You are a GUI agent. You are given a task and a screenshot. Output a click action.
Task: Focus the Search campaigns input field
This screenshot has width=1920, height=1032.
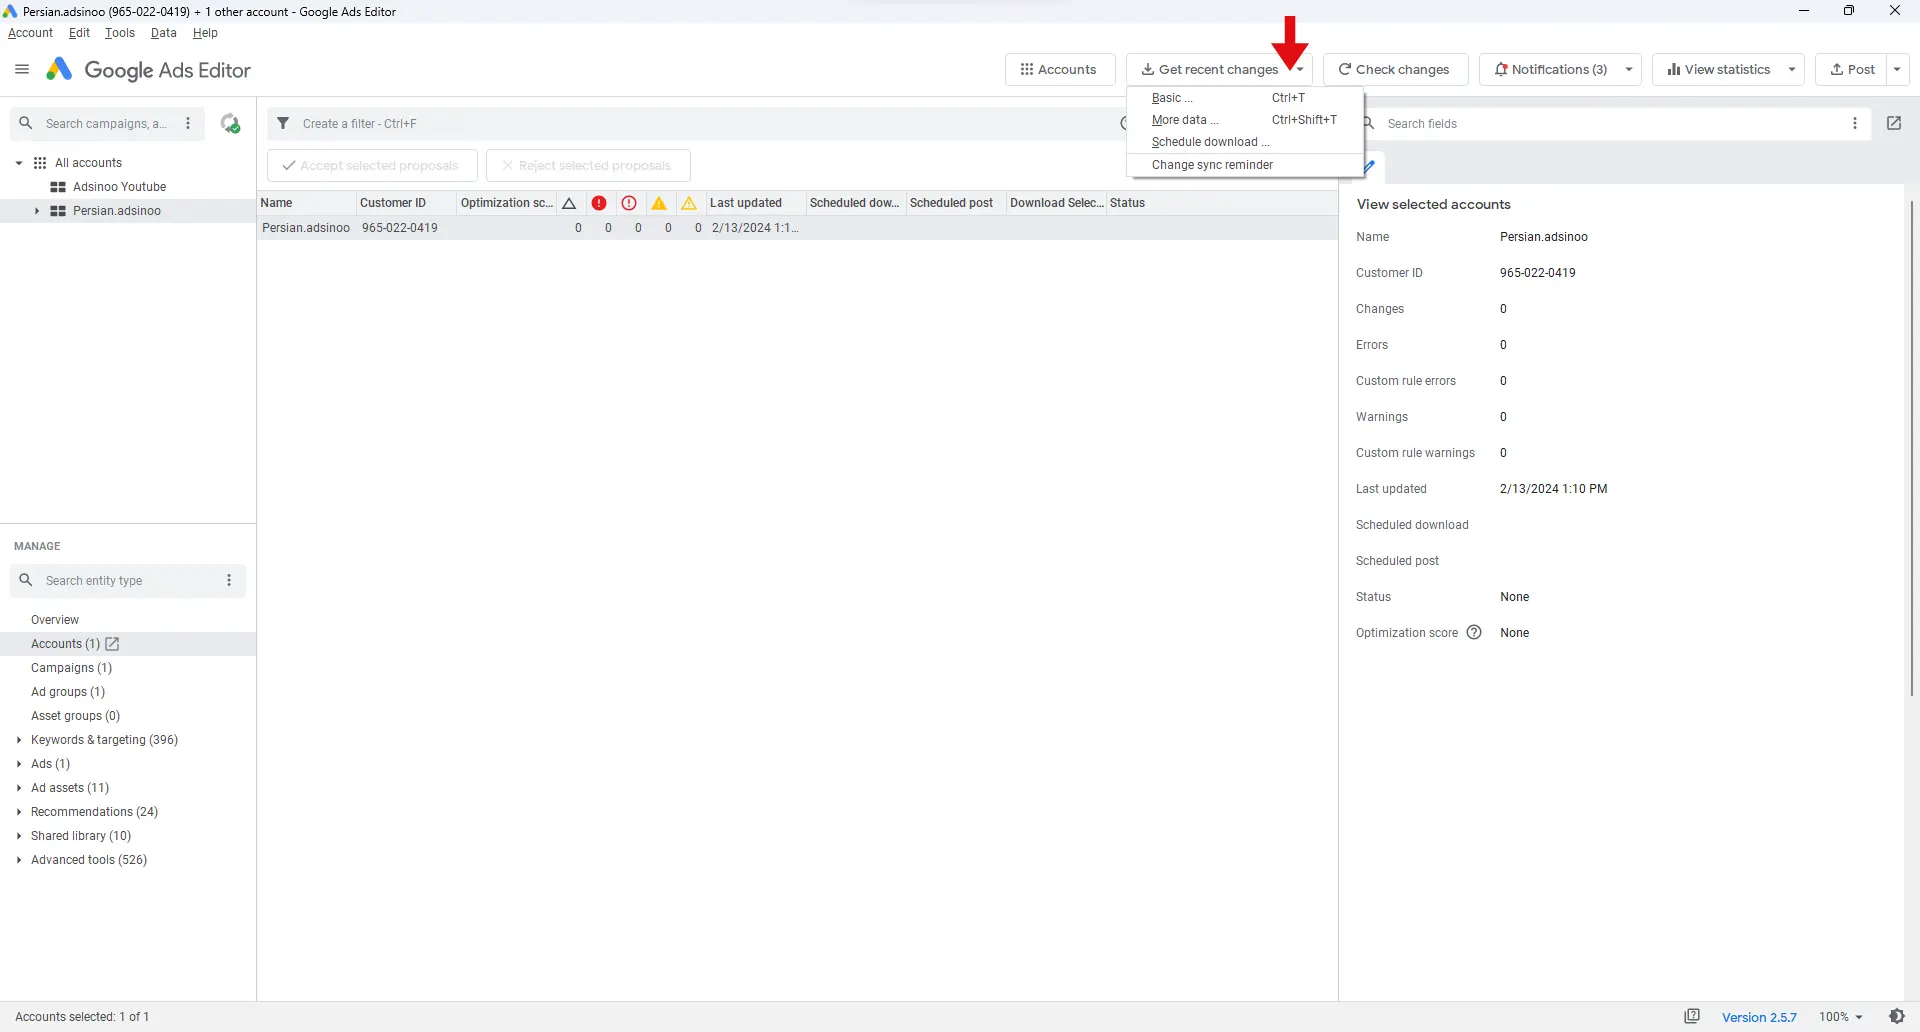(x=106, y=124)
